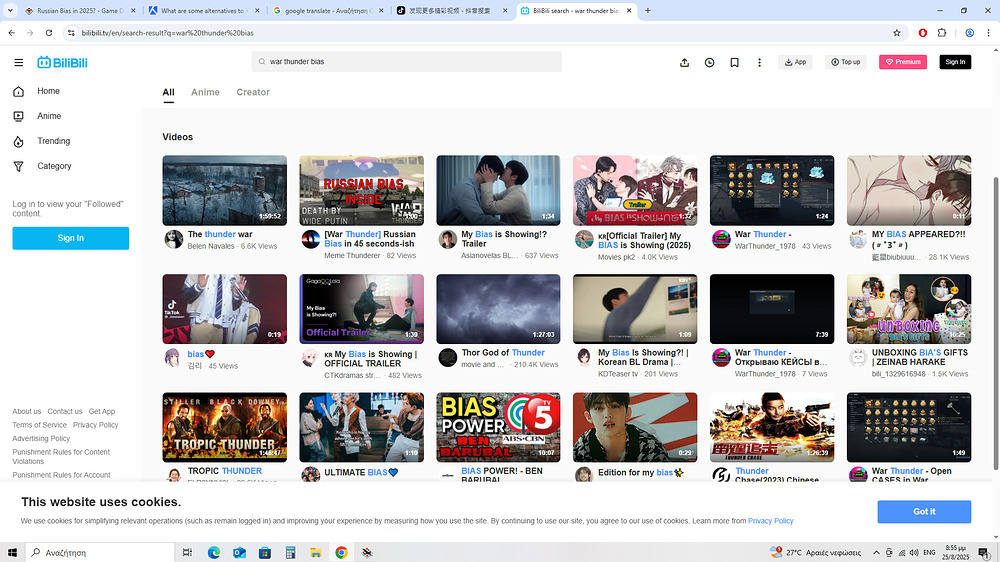Click the App download button

795,62
